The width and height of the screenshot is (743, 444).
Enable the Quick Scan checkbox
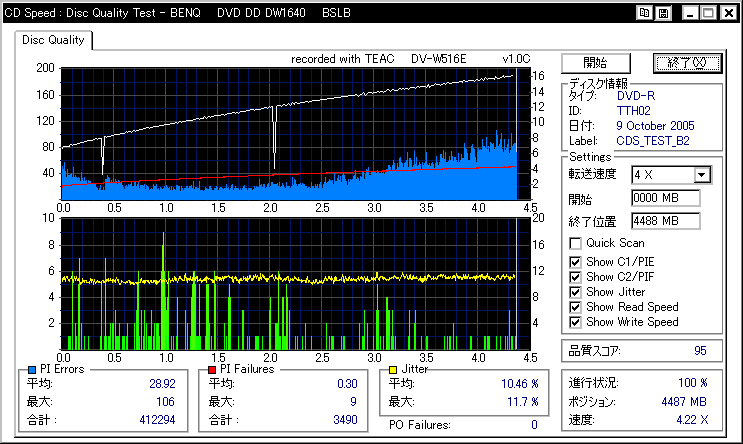[x=575, y=244]
